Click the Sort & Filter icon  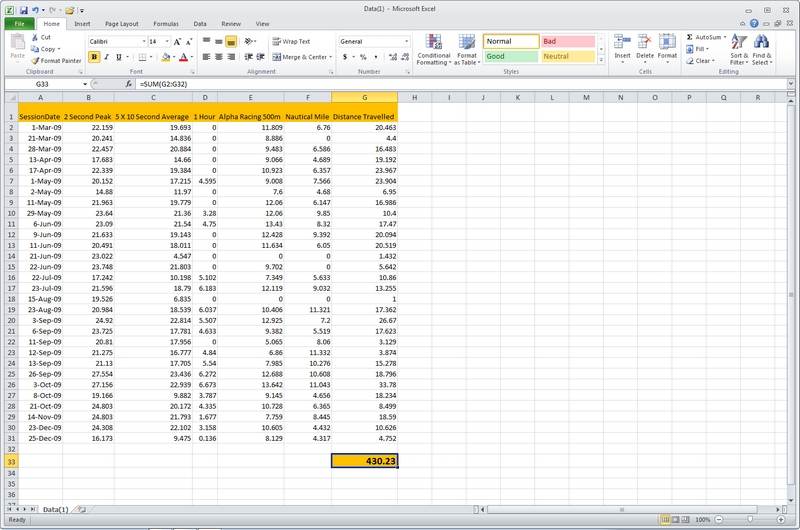tap(738, 48)
